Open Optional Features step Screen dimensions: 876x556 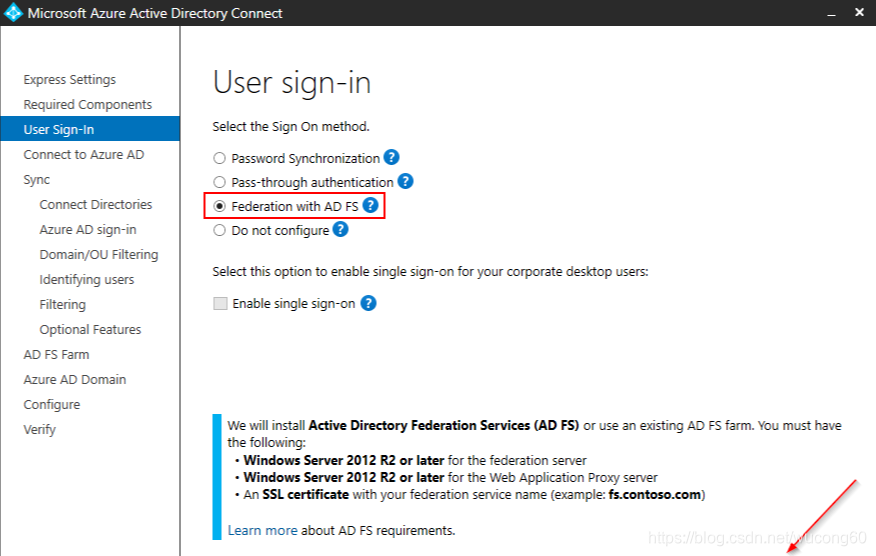click(90, 330)
